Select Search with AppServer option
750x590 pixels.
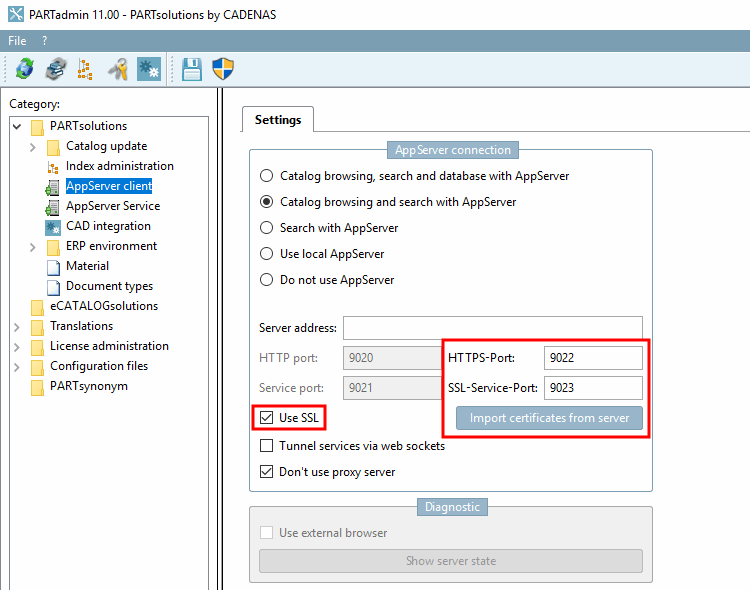tap(266, 227)
